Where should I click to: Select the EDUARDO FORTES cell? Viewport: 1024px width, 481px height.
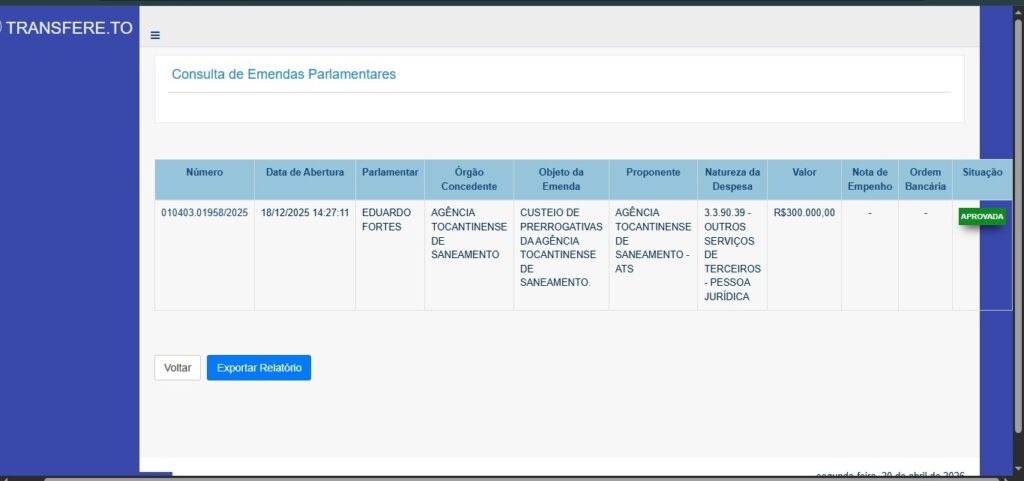click(386, 219)
